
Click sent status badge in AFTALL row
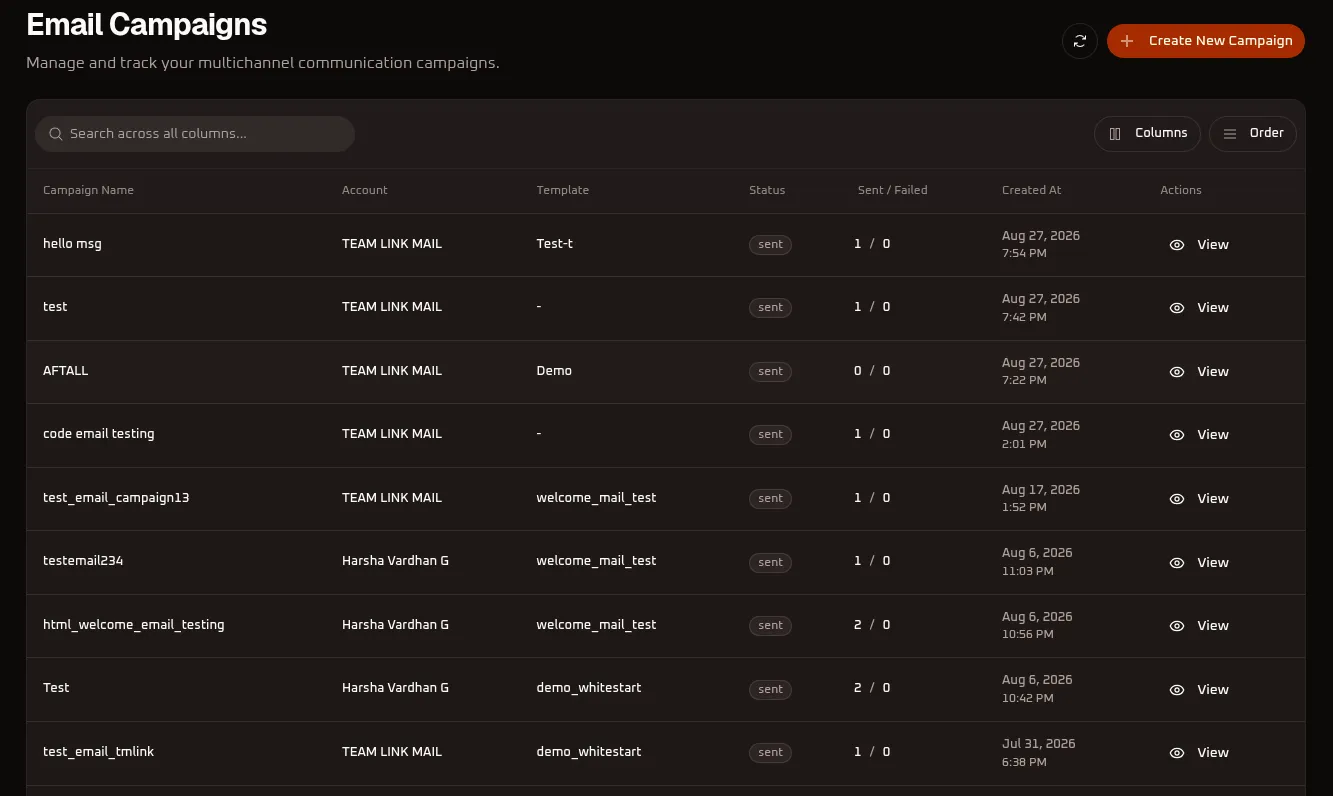pyautogui.click(x=770, y=371)
